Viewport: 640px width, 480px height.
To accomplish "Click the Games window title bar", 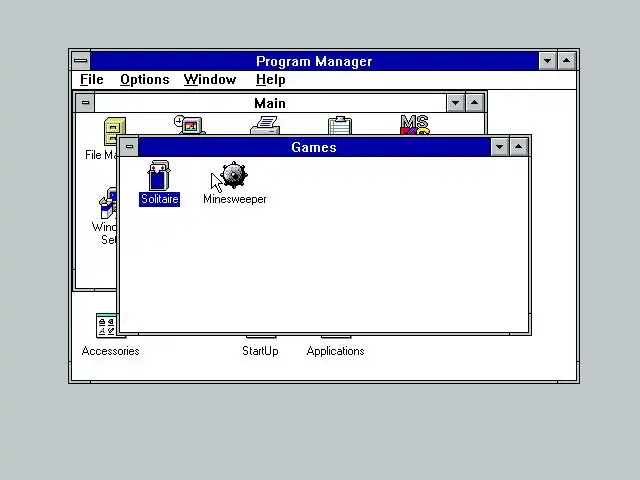I will click(314, 147).
